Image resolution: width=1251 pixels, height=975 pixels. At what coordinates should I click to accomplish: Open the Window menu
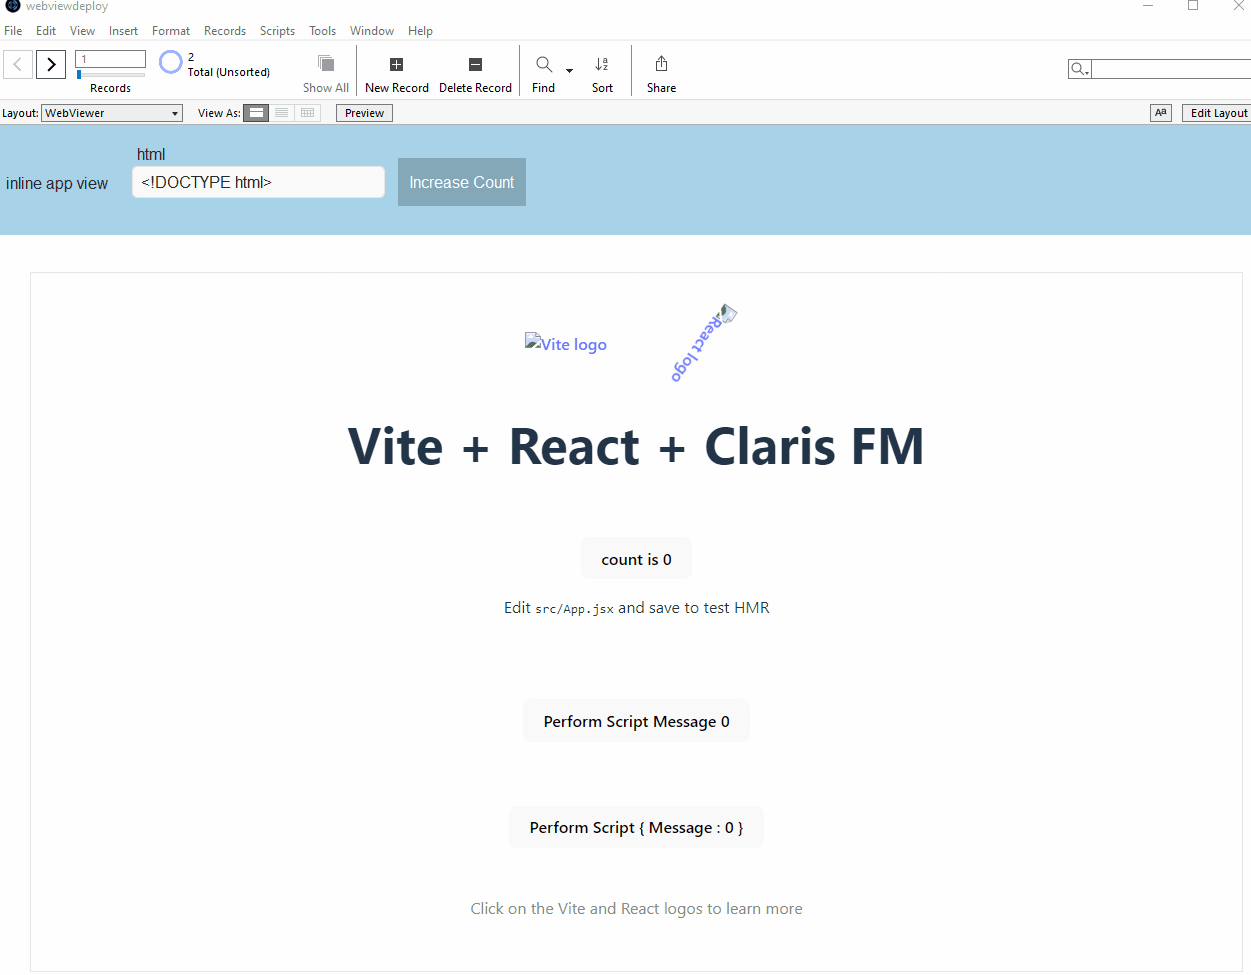(x=372, y=31)
